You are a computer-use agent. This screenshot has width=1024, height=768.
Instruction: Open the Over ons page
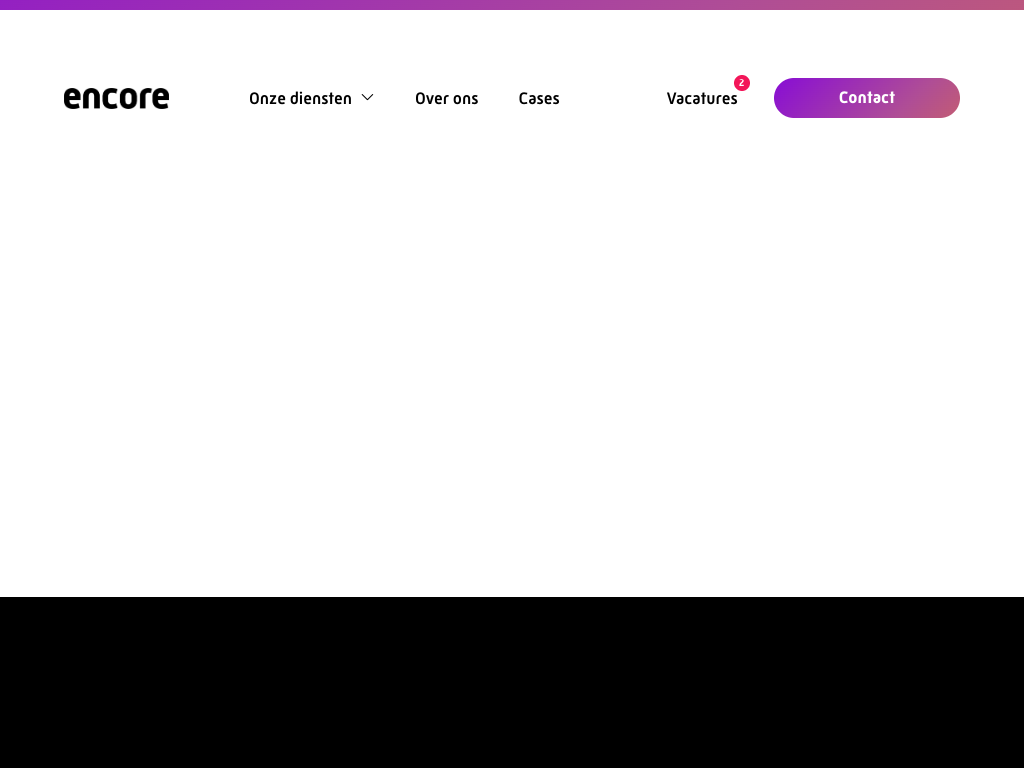click(x=446, y=98)
